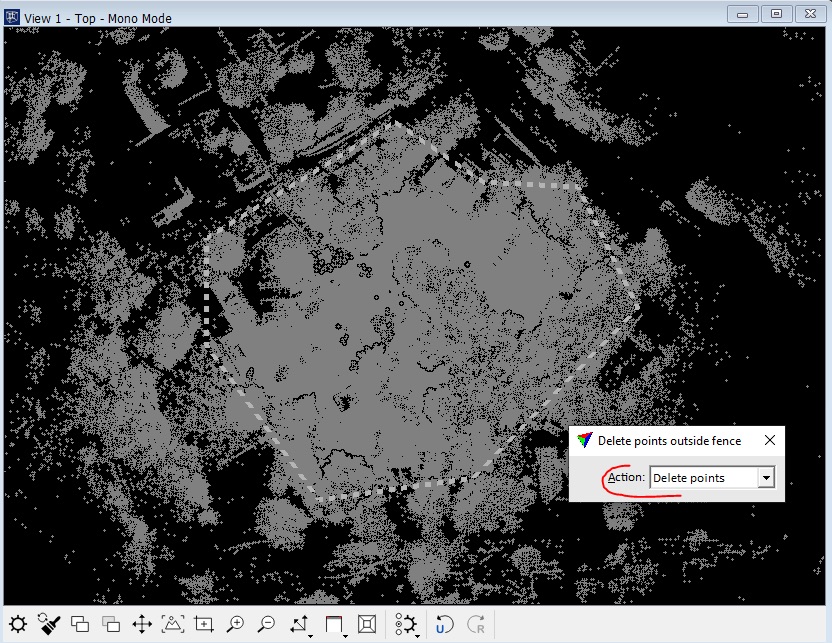Click the Fit View icon
Screen dimensions: 832x643
[x=172, y=623]
